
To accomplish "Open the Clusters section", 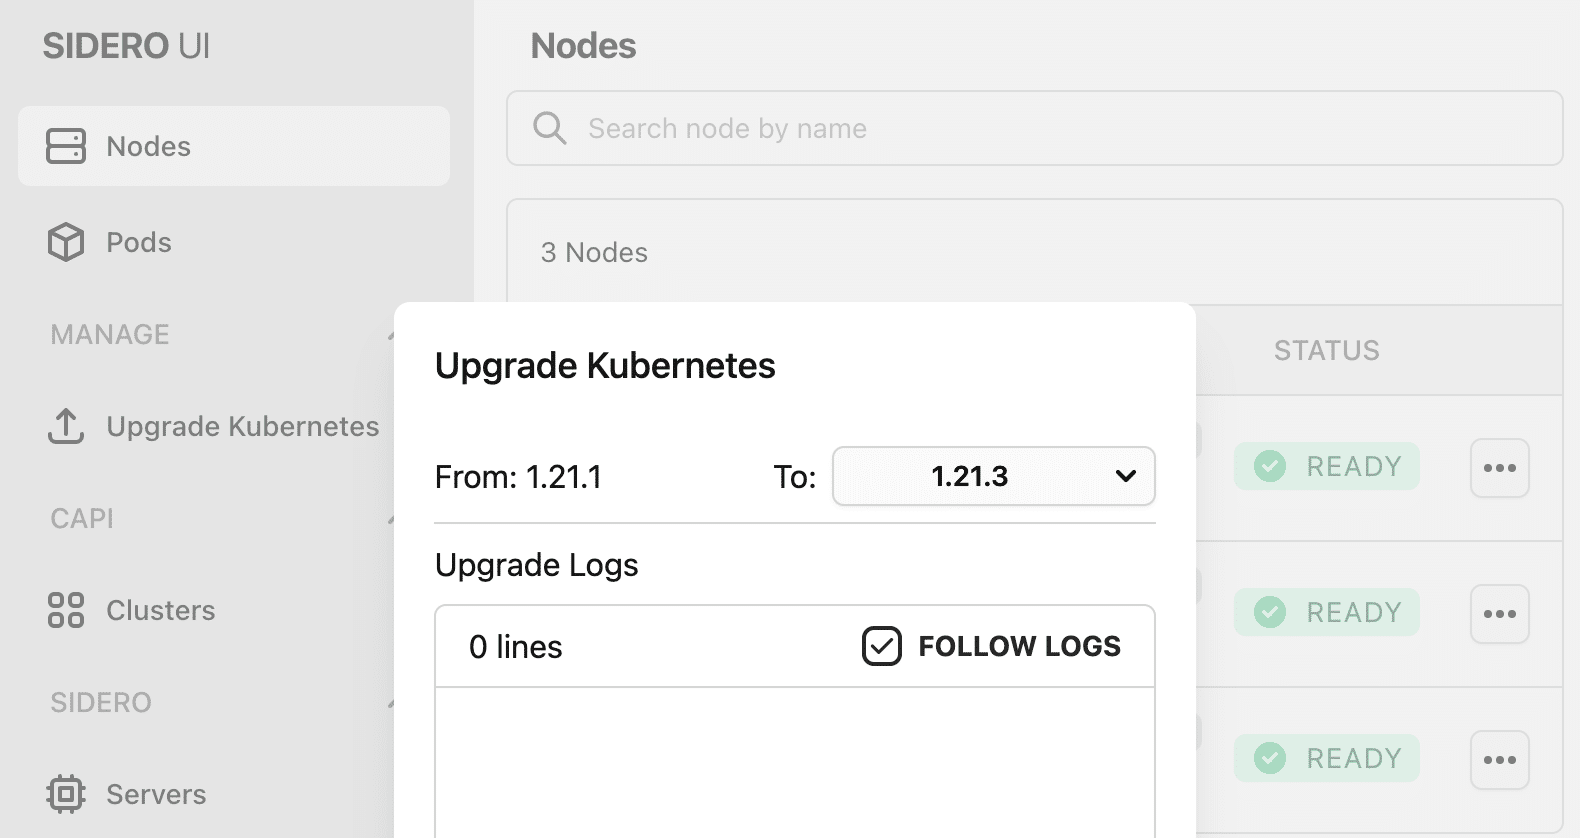I will [x=160, y=610].
